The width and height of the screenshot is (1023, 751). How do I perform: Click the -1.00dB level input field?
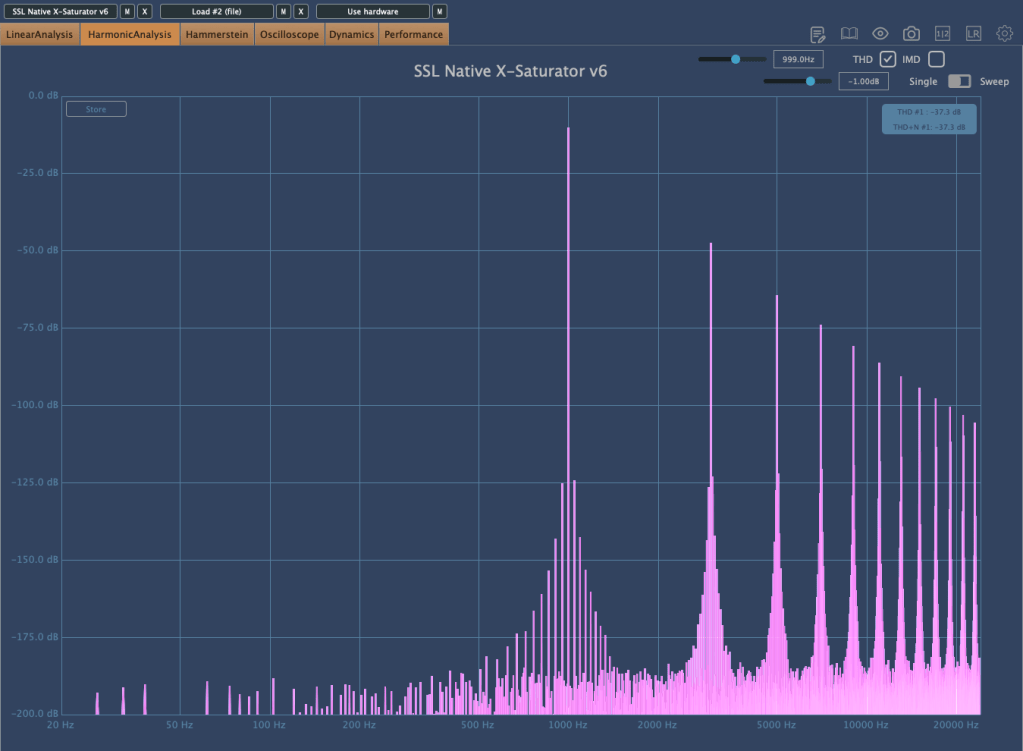coord(863,82)
